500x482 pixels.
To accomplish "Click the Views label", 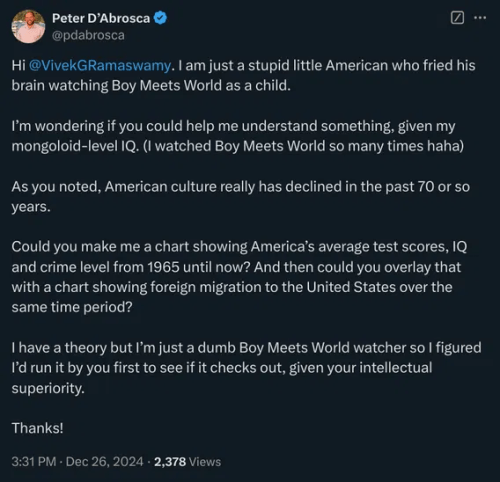I will (205, 462).
